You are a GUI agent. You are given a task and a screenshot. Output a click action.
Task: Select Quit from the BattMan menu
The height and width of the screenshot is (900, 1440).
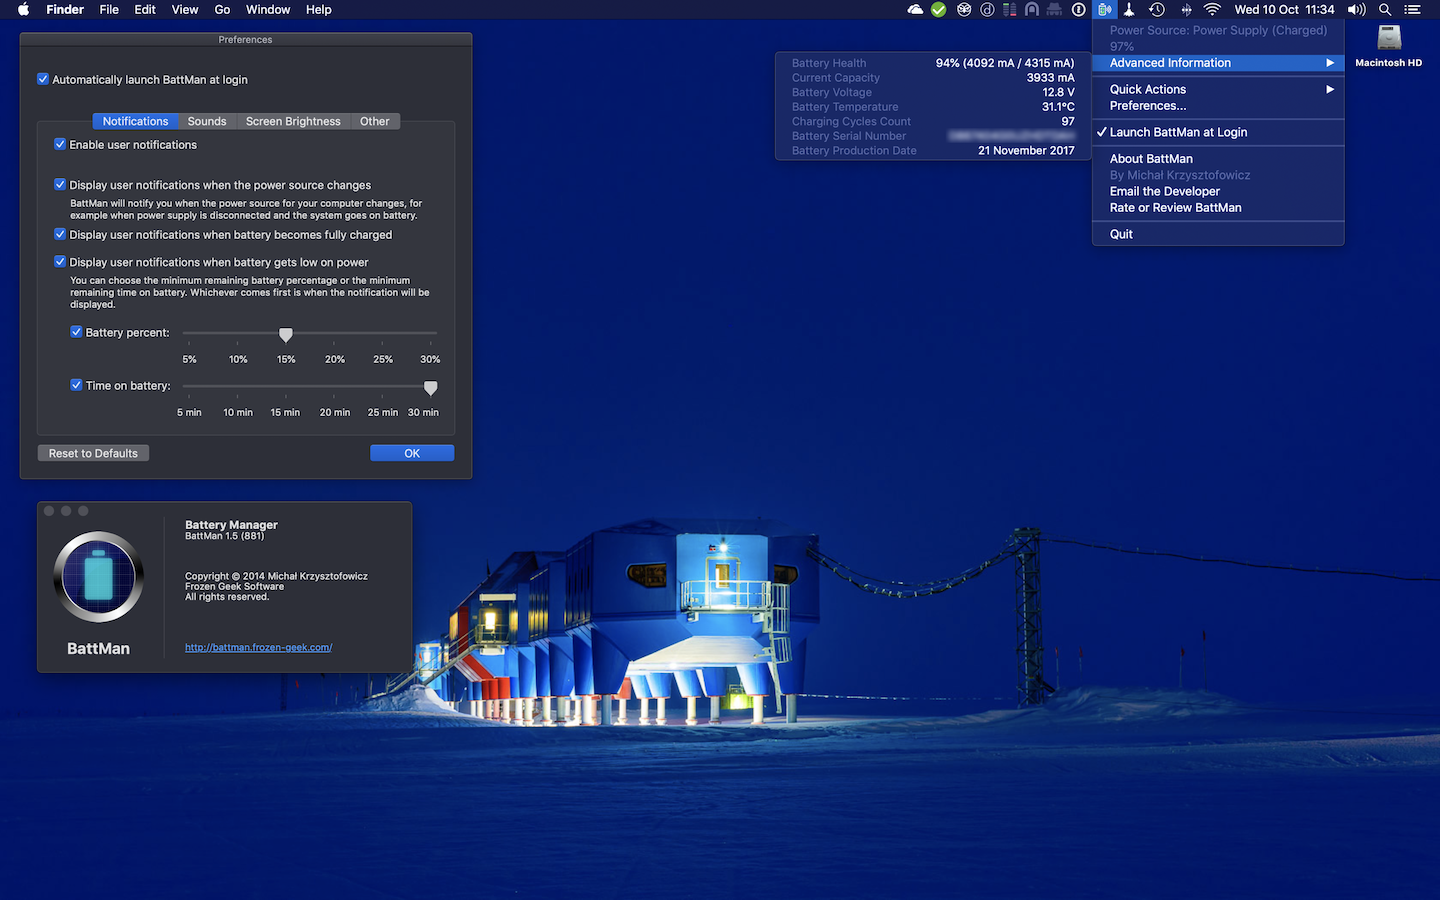(x=1121, y=234)
